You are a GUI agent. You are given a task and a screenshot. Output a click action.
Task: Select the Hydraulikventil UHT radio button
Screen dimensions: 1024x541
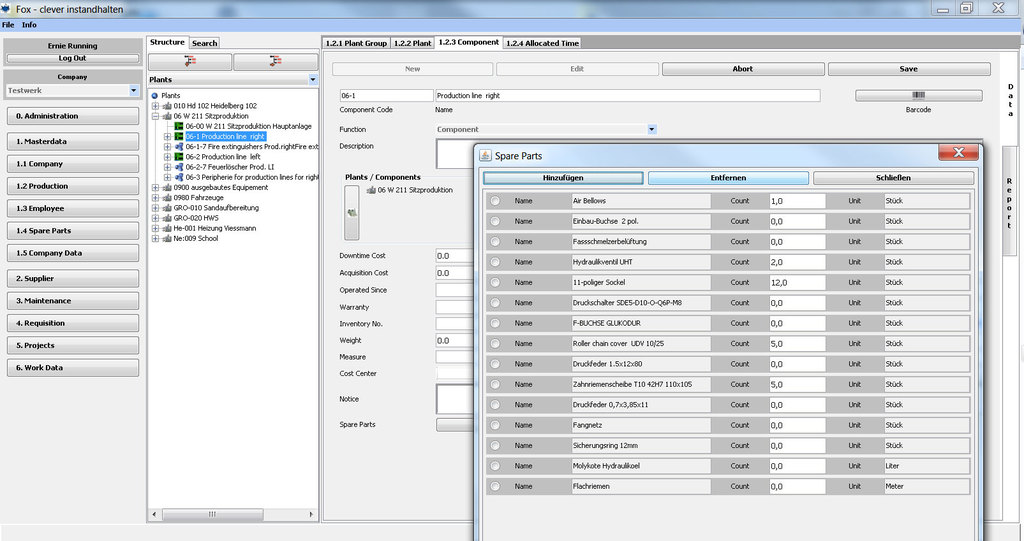coord(495,262)
